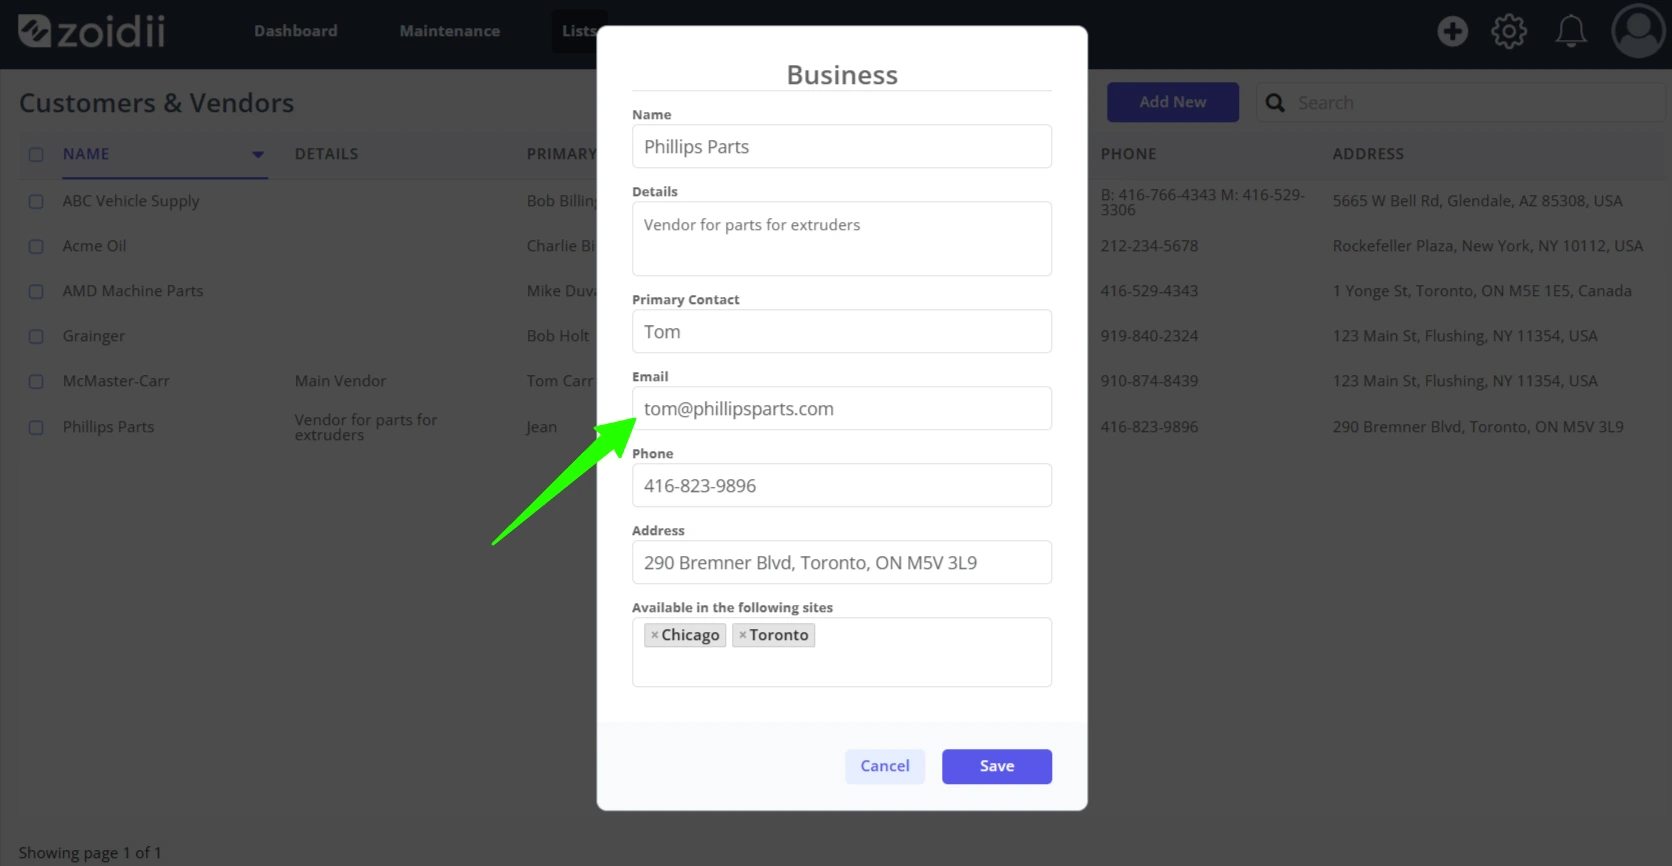
Task: Check the Grainger row checkbox
Action: 36,336
